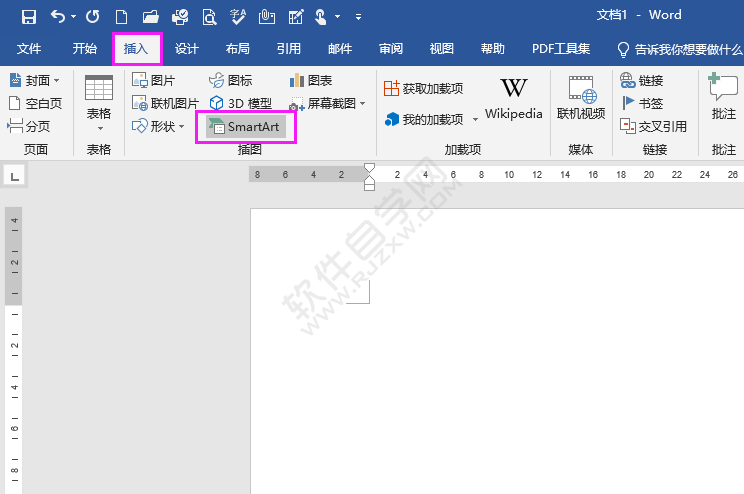Open the Touch/Mouse mode dropdown arrow
Viewport: 744px width, 494px height.
coord(337,17)
